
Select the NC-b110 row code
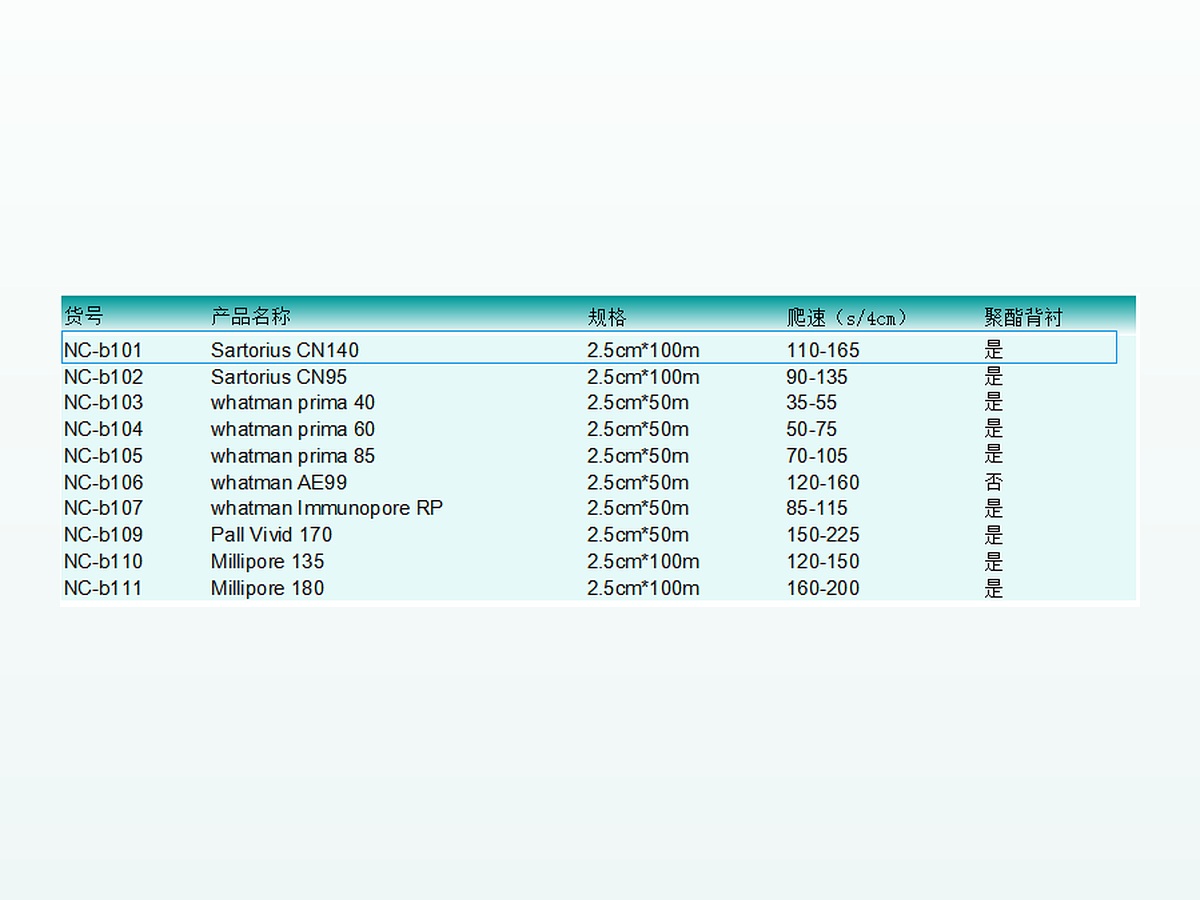[103, 561]
